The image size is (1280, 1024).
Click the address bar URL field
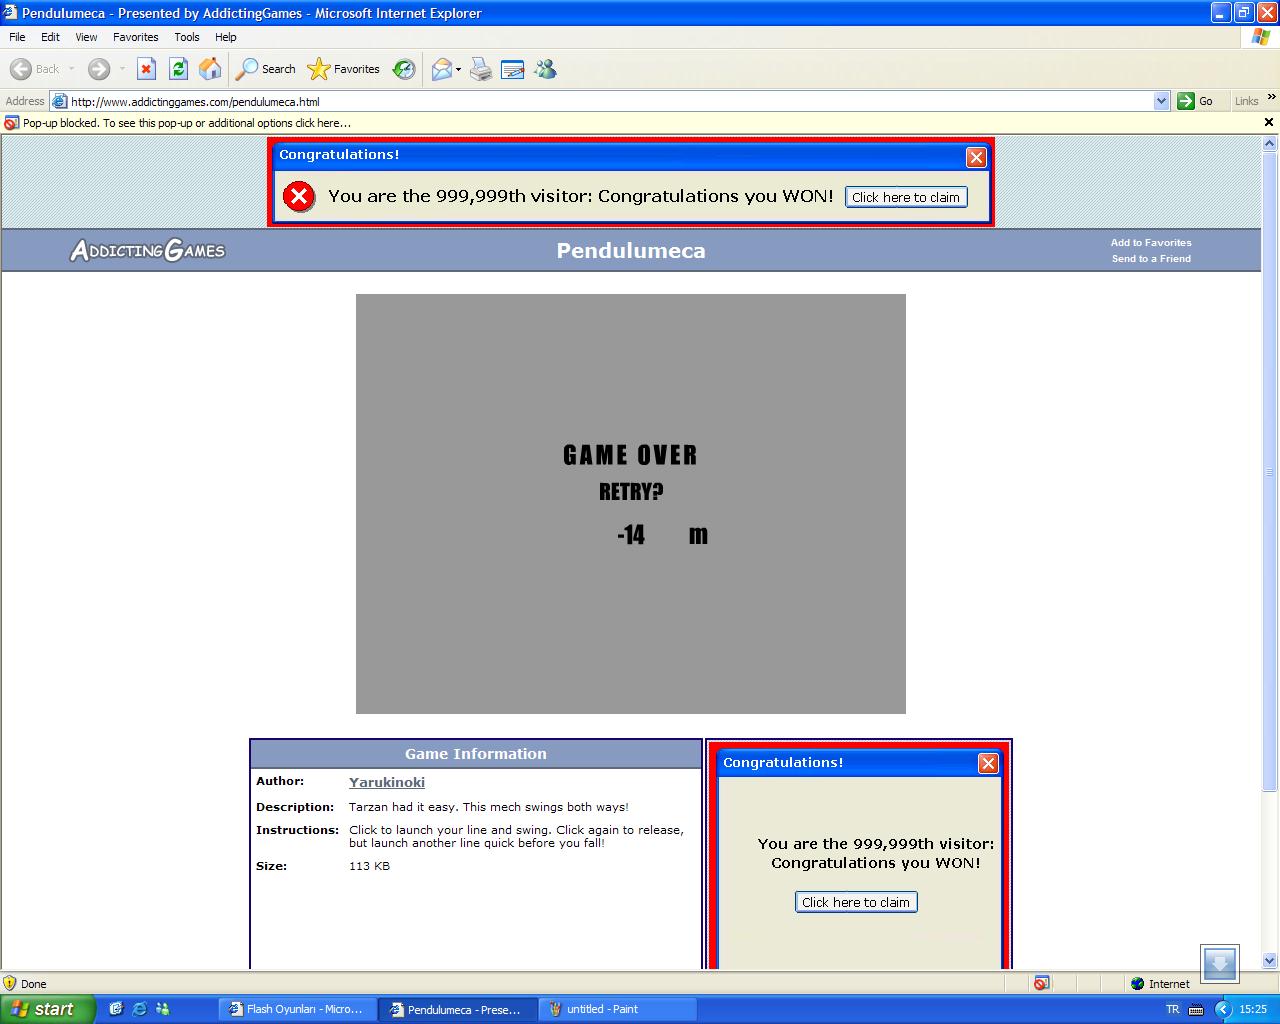[610, 101]
